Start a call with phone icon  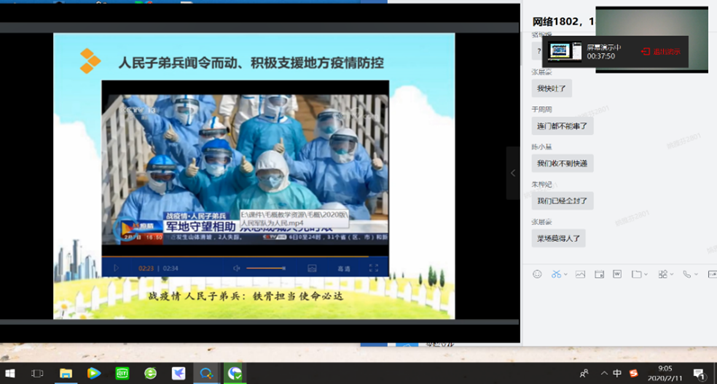pyautogui.click(x=686, y=274)
